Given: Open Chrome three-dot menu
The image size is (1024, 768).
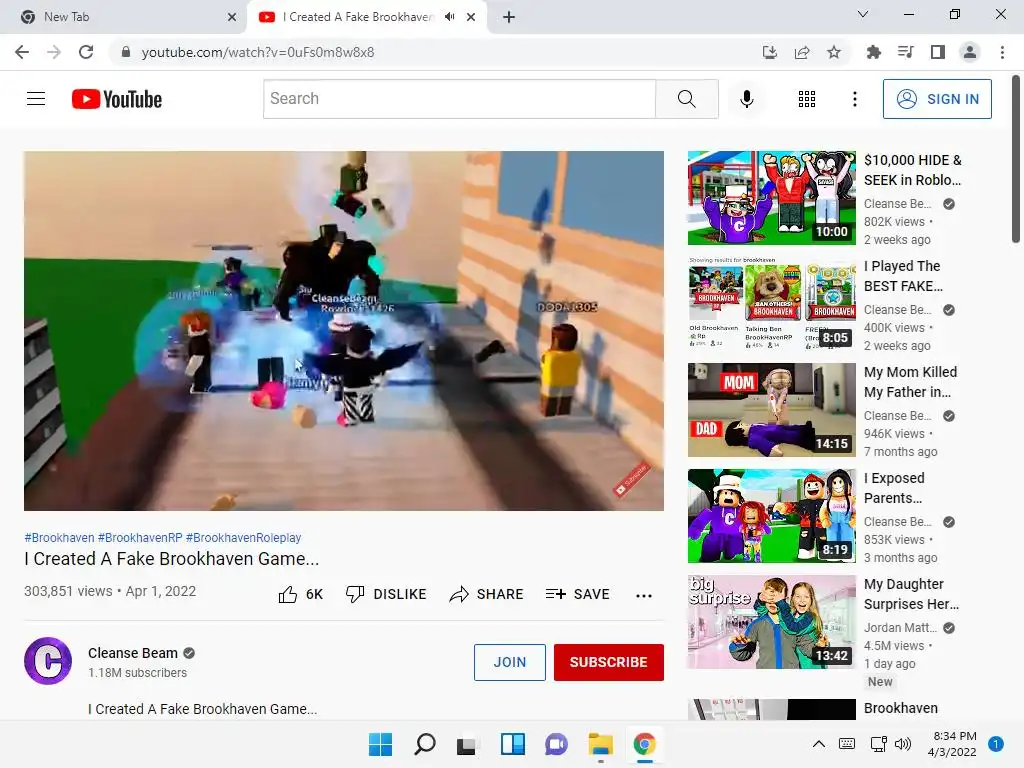Looking at the screenshot, I should coord(1002,52).
